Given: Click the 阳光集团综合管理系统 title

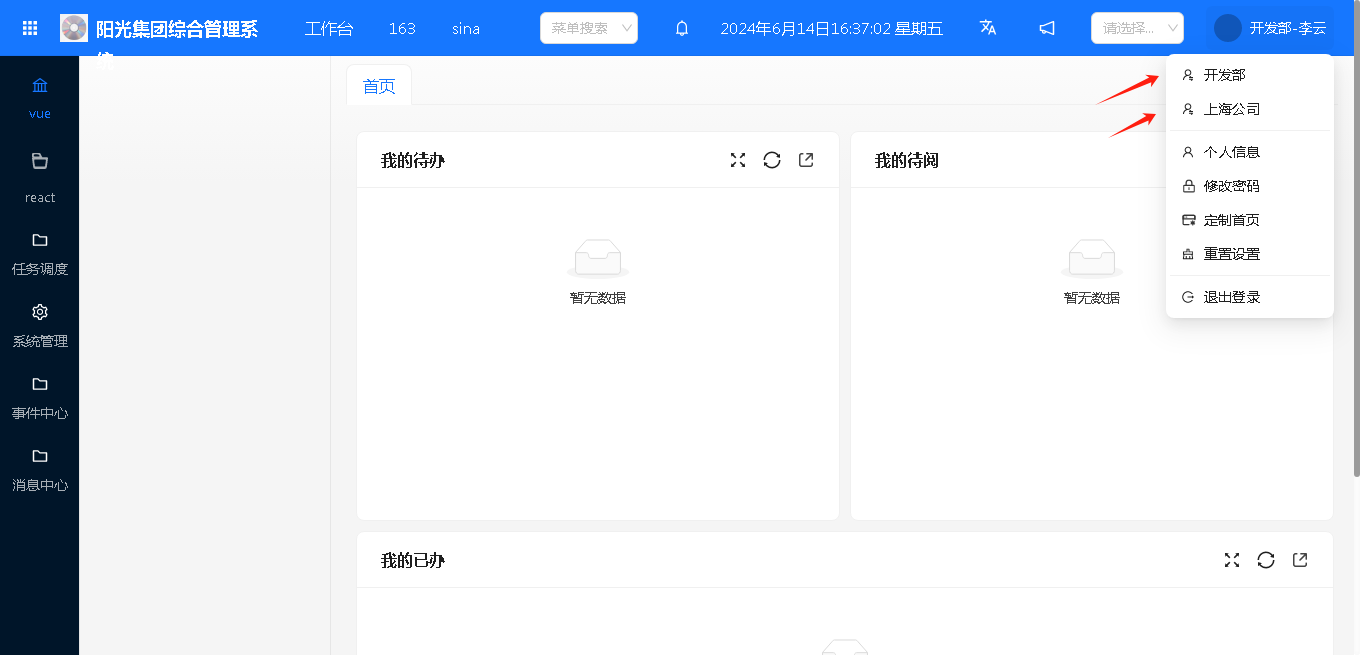Looking at the screenshot, I should tap(177, 29).
